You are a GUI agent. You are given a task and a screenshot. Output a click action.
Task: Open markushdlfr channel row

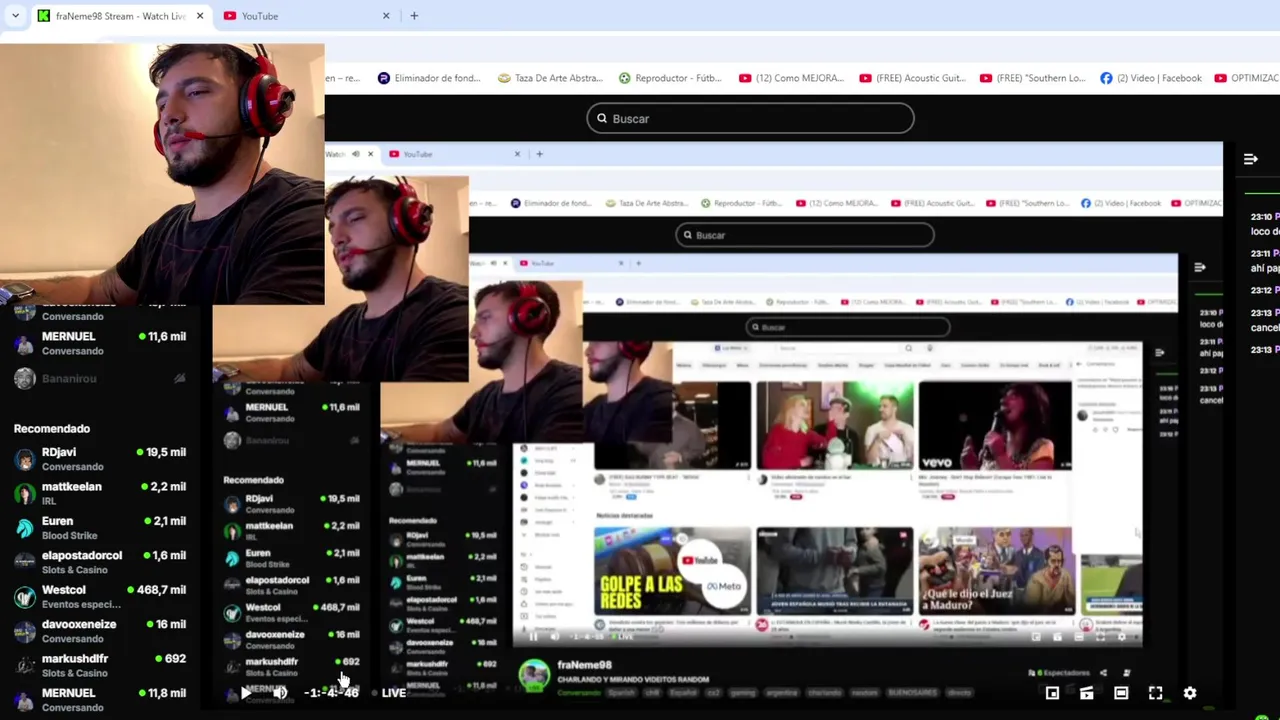[x=100, y=665]
